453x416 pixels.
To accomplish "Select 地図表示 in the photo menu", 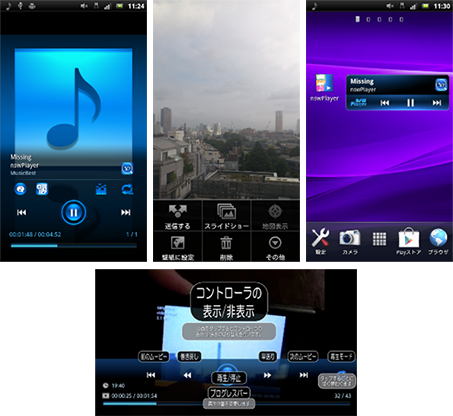I will click(x=275, y=216).
